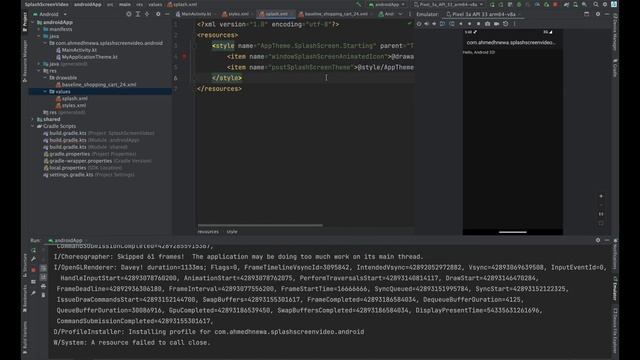Rerun androidApp in Run panel

[33, 250]
